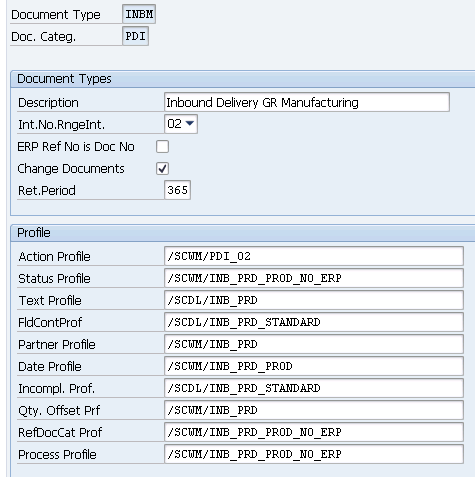The height and width of the screenshot is (477, 475).
Task: Click the Document Types group header
Action: click(243, 79)
